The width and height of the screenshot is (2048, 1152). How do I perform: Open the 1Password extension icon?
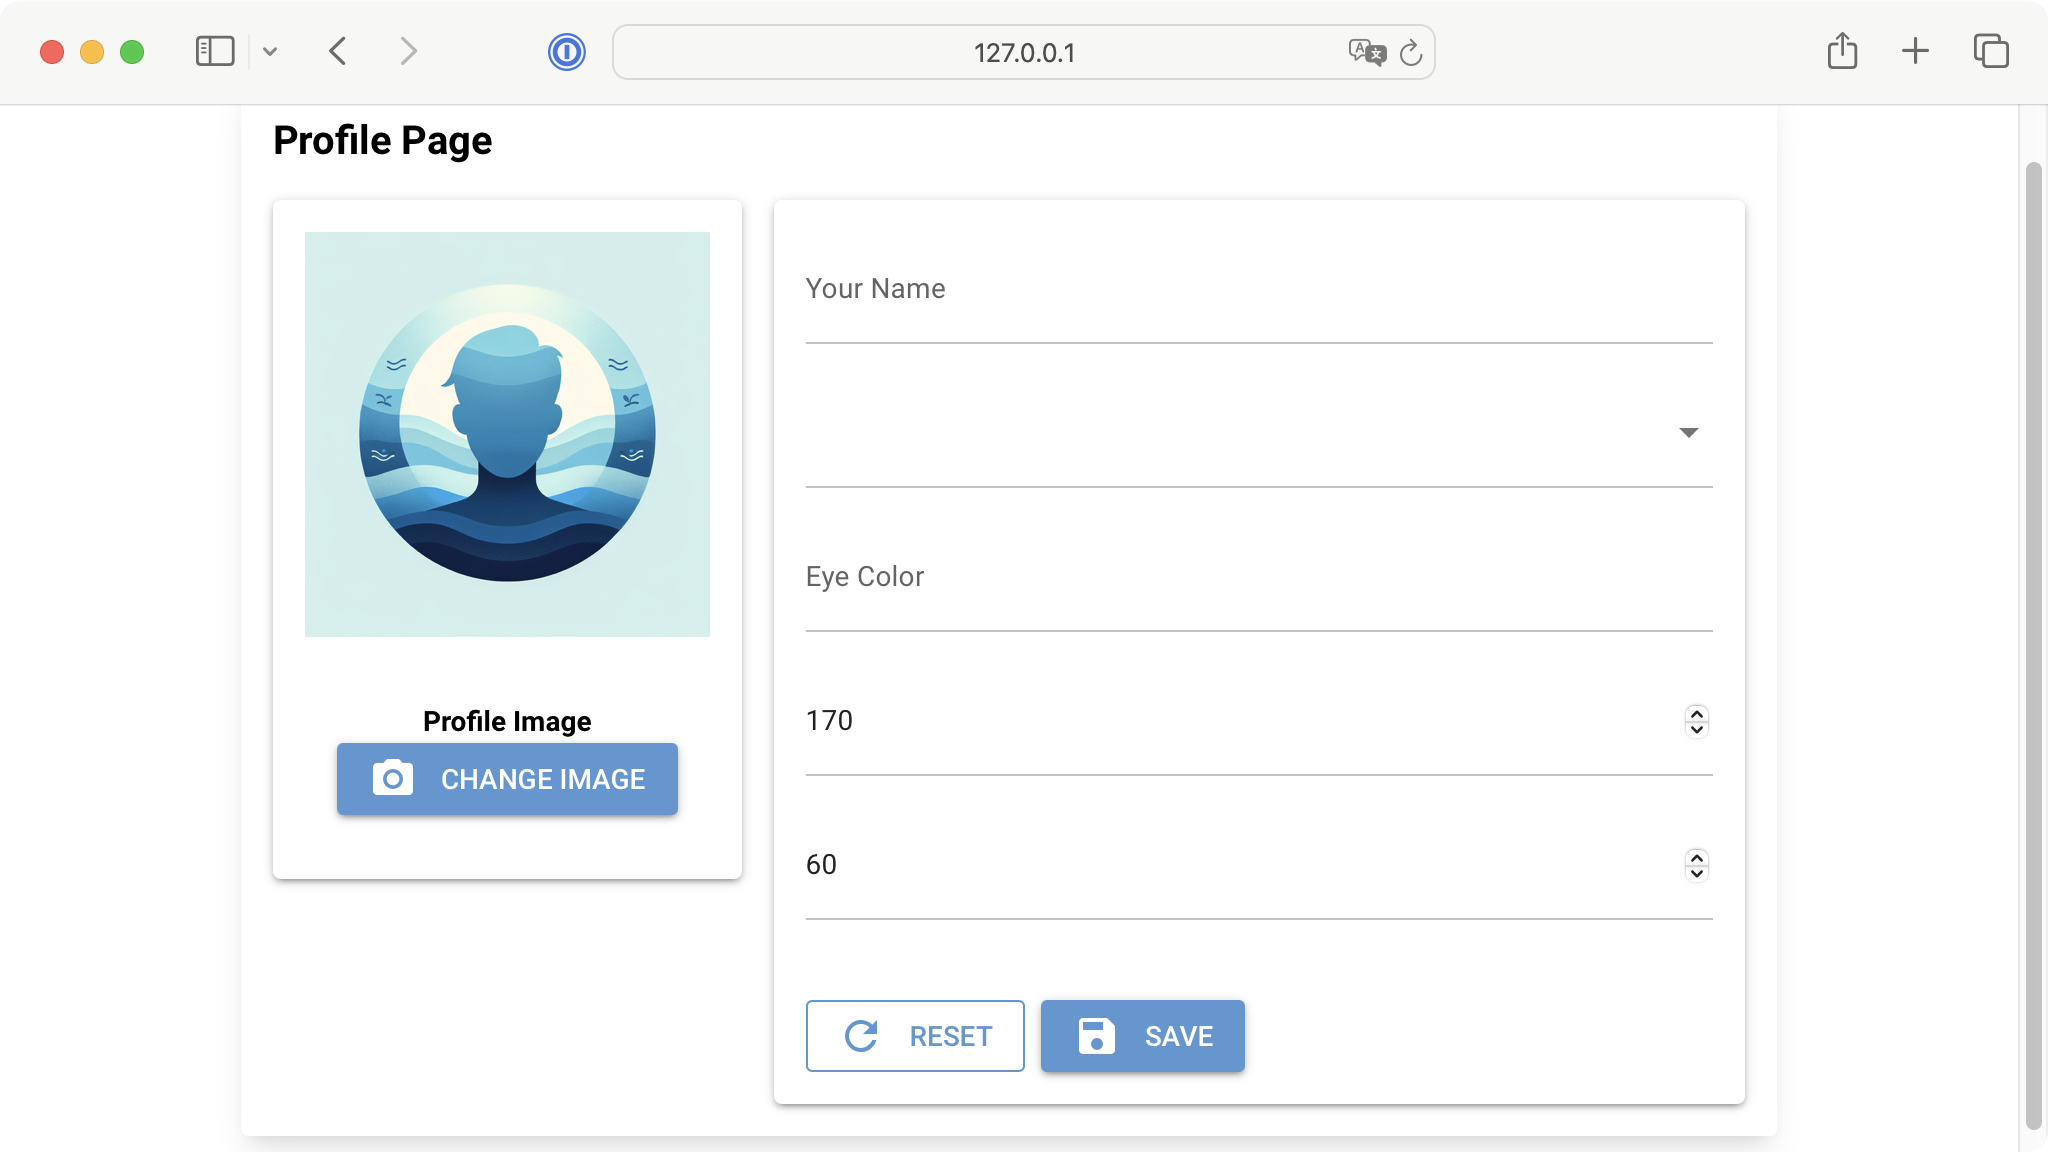pos(567,52)
